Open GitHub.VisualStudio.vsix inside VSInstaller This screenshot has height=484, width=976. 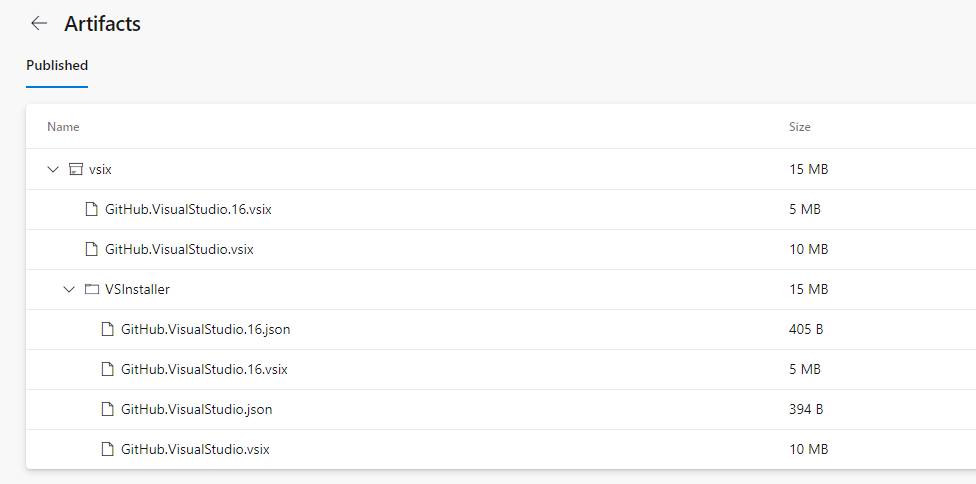point(195,449)
